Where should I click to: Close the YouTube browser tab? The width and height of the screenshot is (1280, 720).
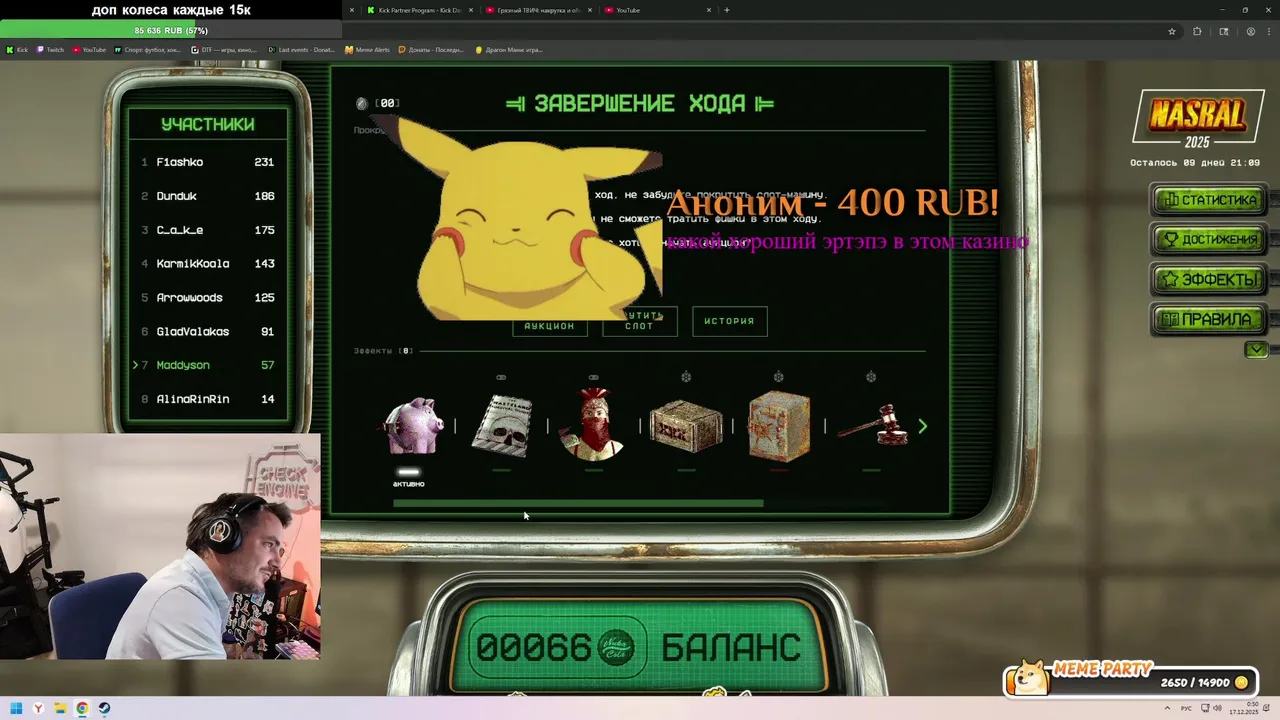[709, 10]
